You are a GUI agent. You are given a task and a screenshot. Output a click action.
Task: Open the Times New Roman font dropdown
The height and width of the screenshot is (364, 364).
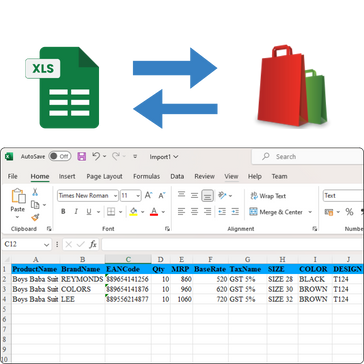click(88, 196)
